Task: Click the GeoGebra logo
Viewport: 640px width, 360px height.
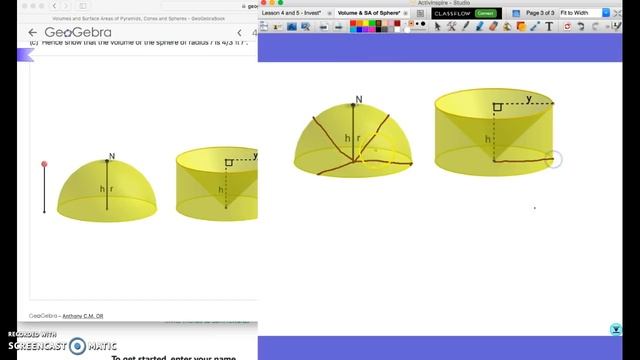Action: [x=78, y=32]
